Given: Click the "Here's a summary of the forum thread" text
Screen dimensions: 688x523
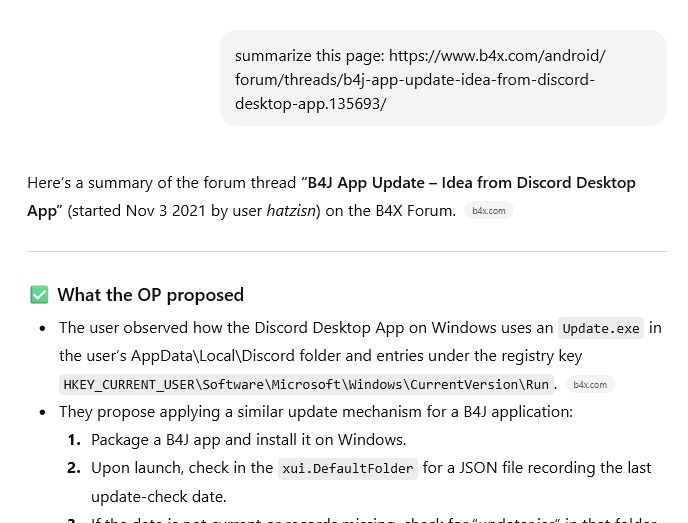Looking at the screenshot, I should pos(161,183).
